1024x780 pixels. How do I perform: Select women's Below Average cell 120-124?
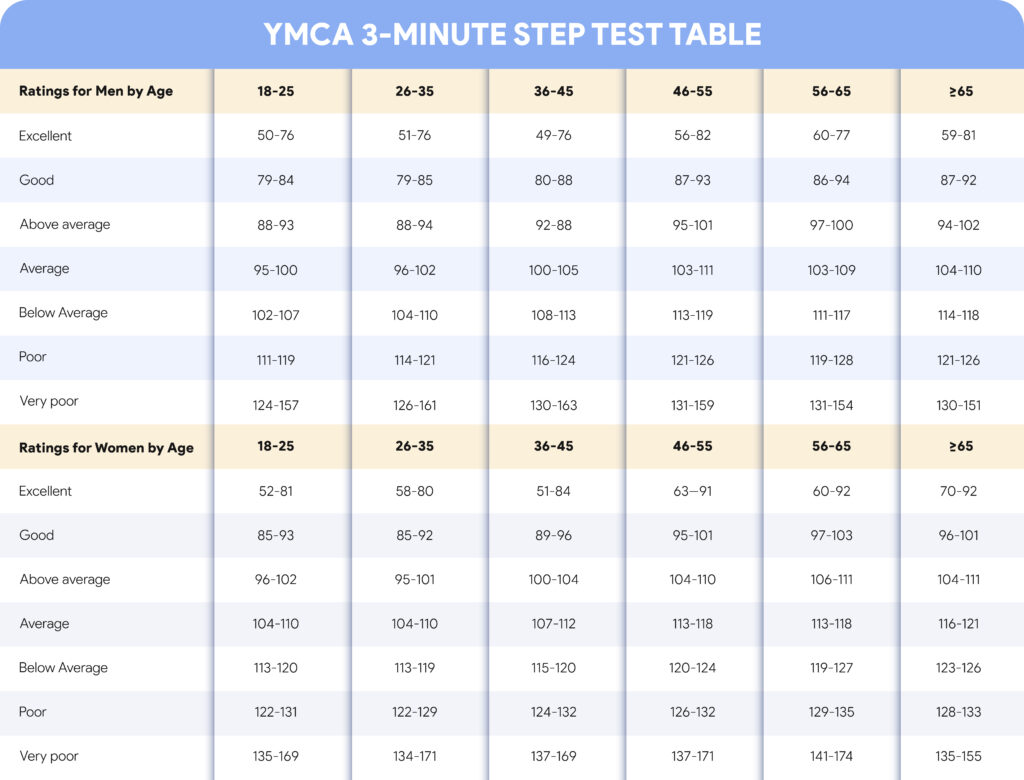[692, 668]
